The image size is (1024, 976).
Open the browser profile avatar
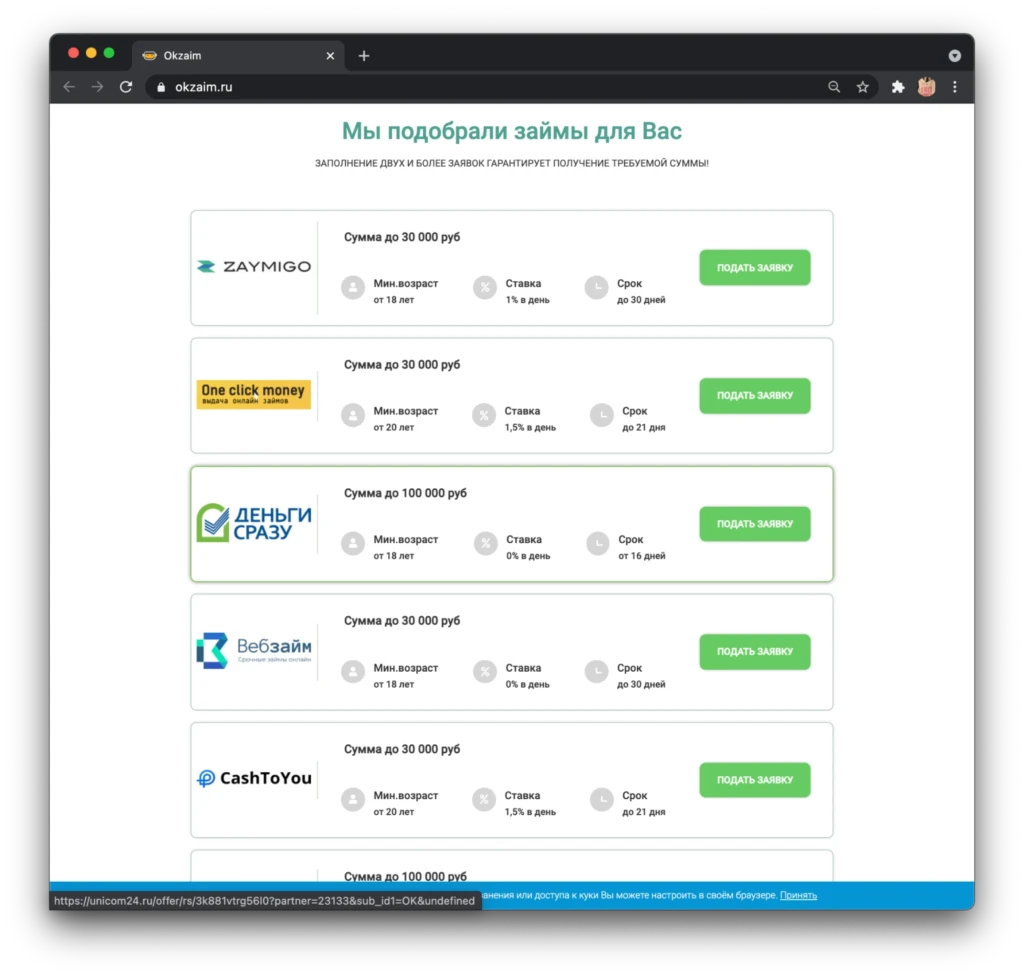coord(926,87)
